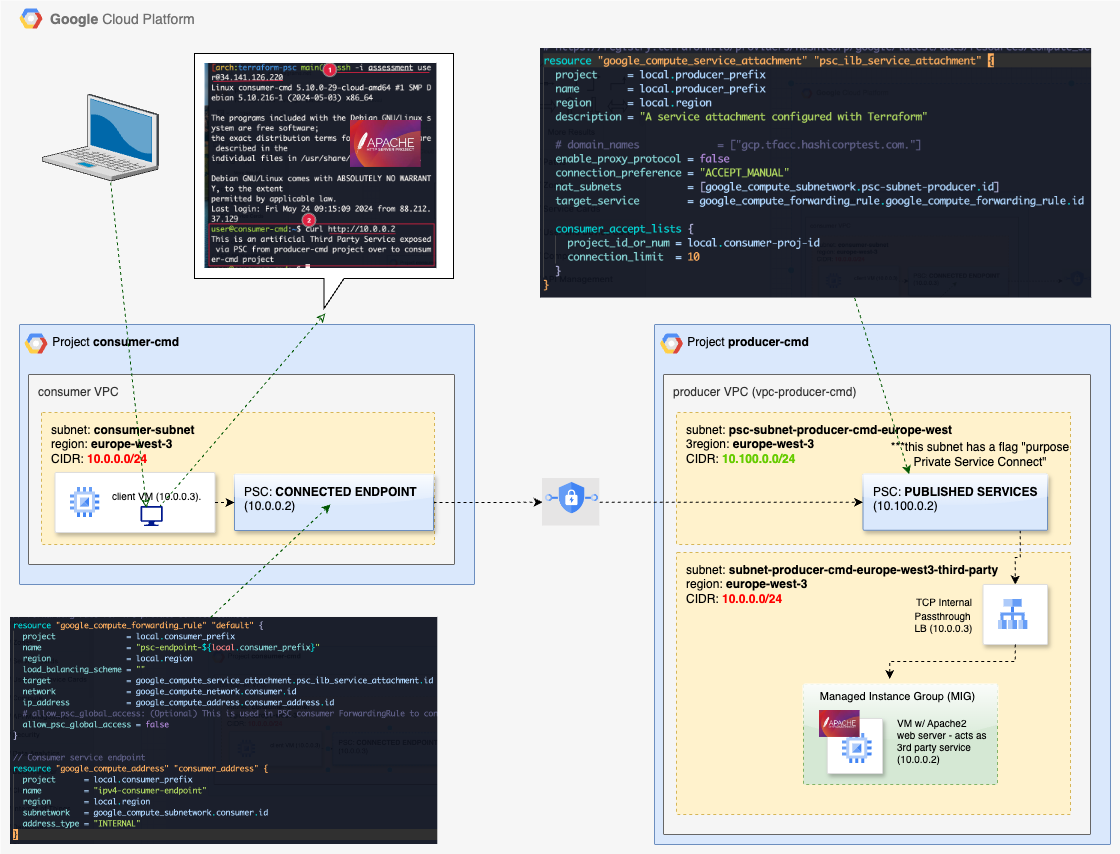Select the padlock Private Service Connect icon
The height and width of the screenshot is (854, 1120).
[x=569, y=502]
